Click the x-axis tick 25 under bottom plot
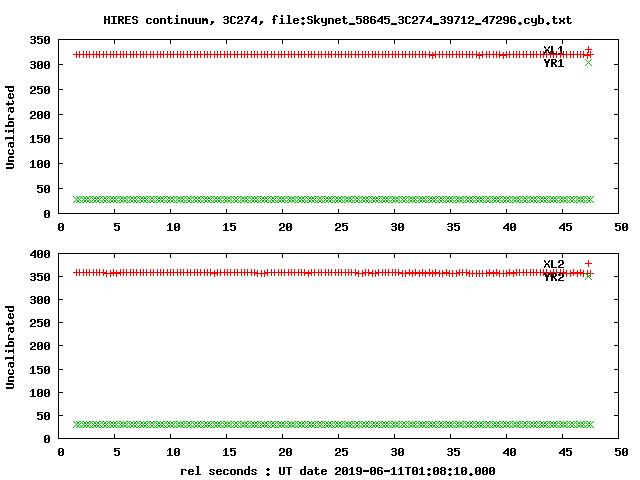 tap(341, 452)
